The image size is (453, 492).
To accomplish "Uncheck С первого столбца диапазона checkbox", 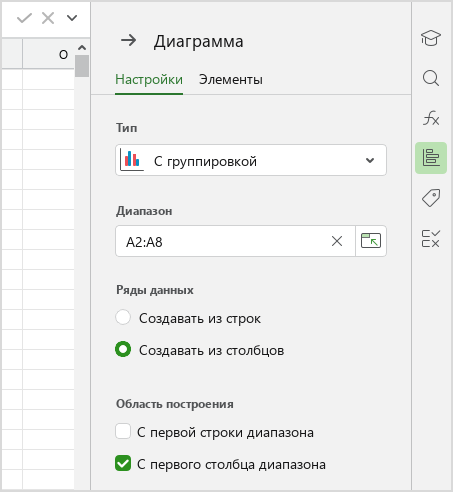I will [x=123, y=463].
